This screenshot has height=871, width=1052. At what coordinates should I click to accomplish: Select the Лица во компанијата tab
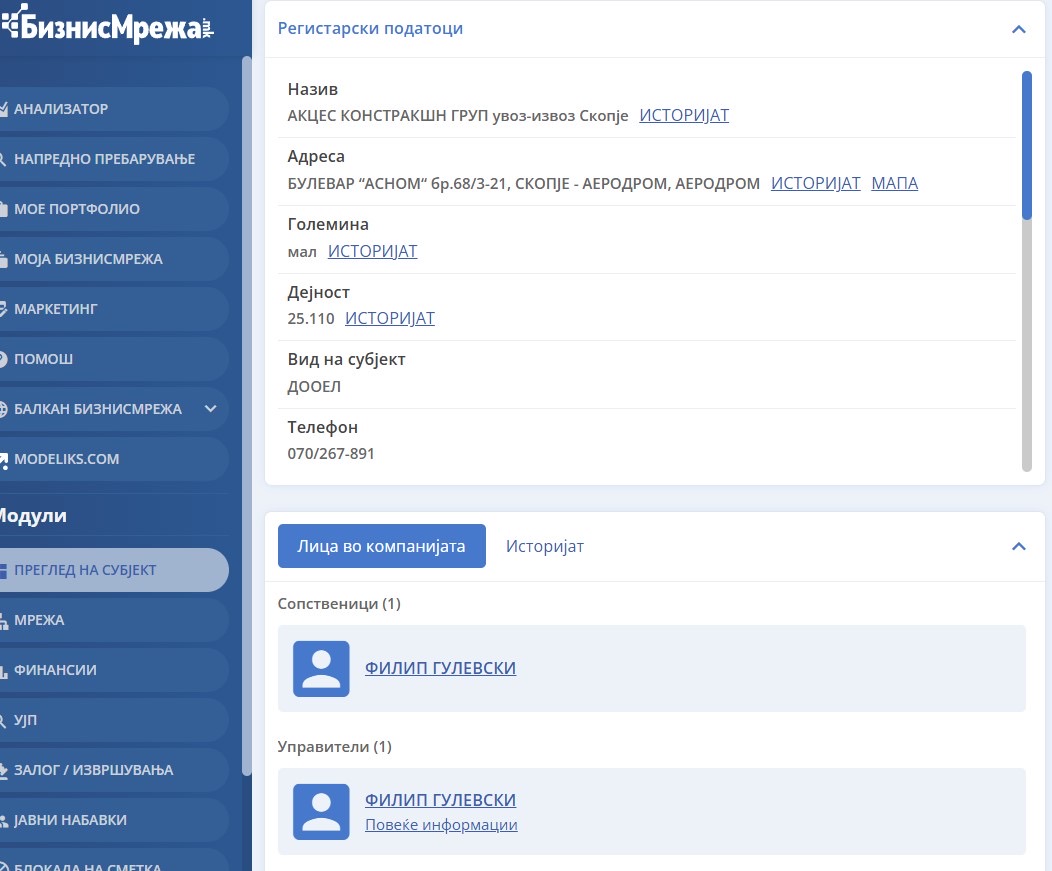click(x=381, y=546)
